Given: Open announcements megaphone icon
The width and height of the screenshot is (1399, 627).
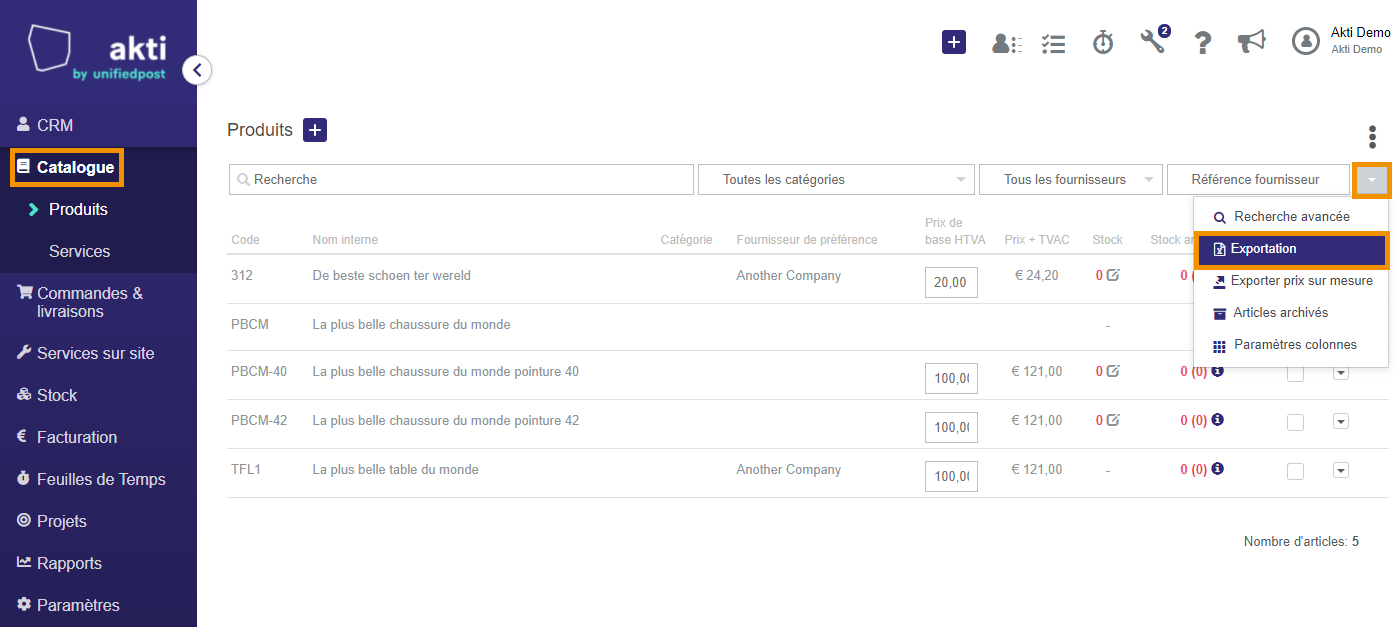Looking at the screenshot, I should 1251,41.
